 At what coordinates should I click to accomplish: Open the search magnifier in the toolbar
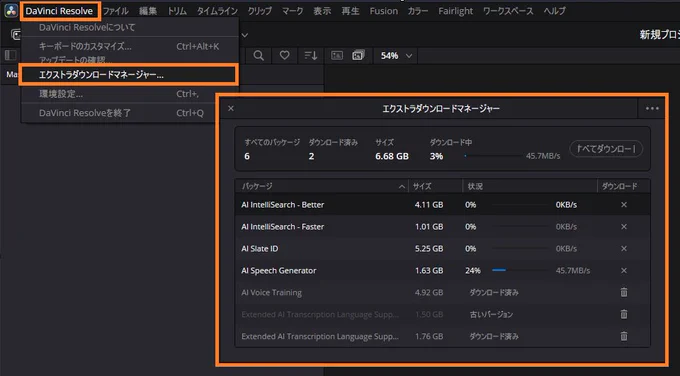[x=258, y=56]
